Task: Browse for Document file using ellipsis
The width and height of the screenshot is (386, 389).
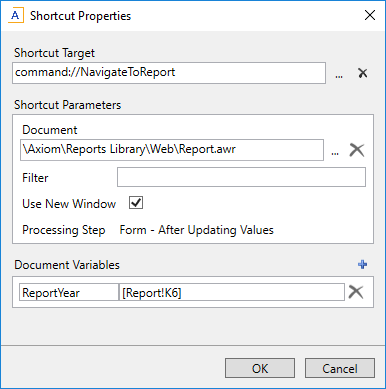Action: point(335,151)
